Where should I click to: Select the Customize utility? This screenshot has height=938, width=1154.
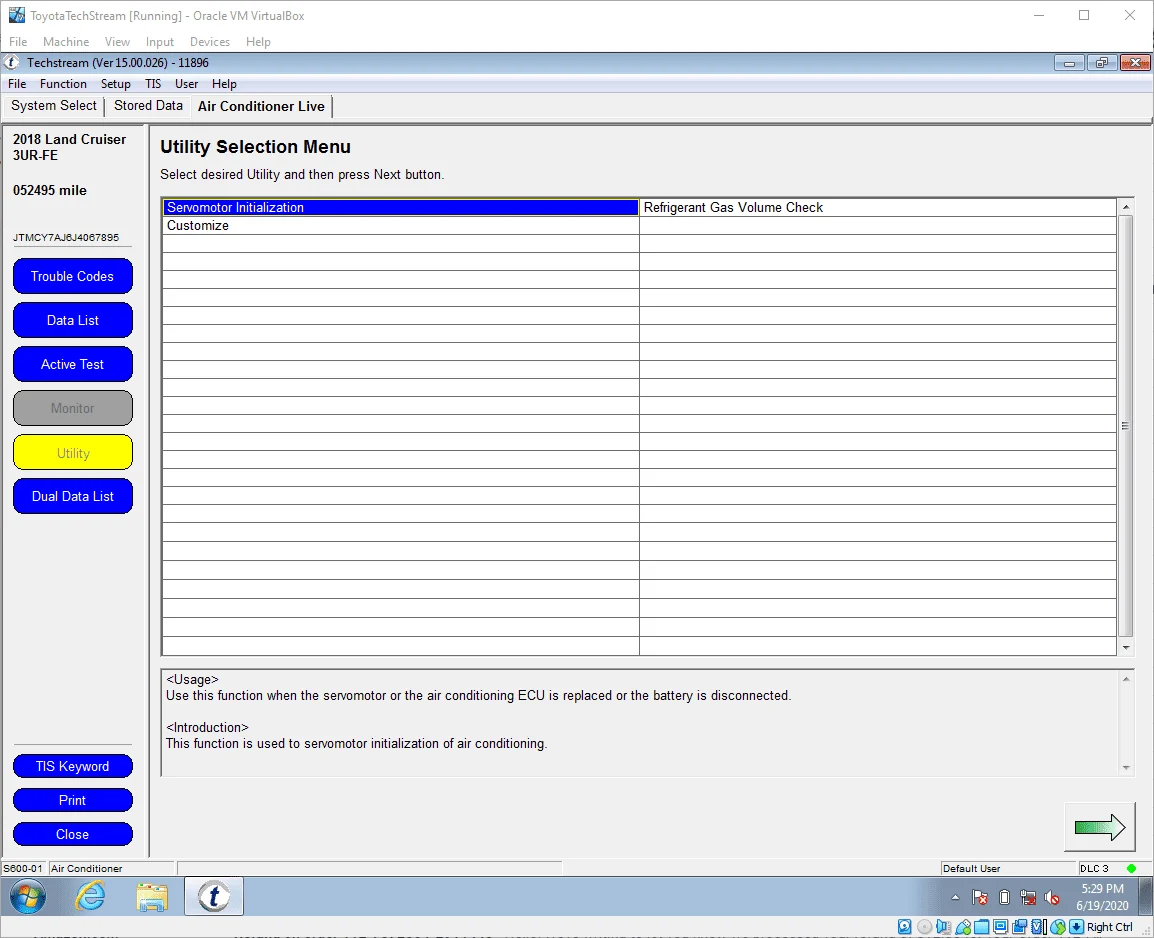coord(400,226)
